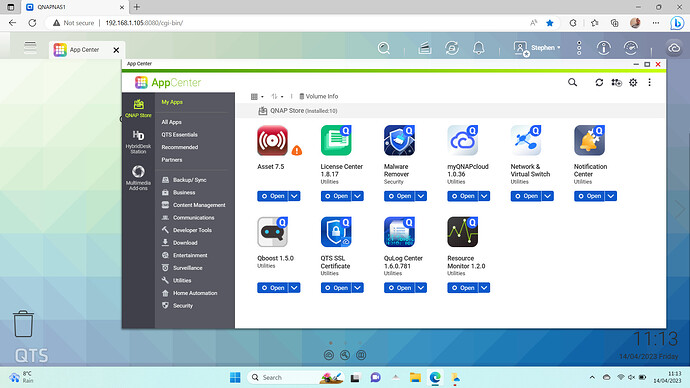Open the QTS main menu hamburger icon
This screenshot has height=388, width=690.
click(30, 48)
